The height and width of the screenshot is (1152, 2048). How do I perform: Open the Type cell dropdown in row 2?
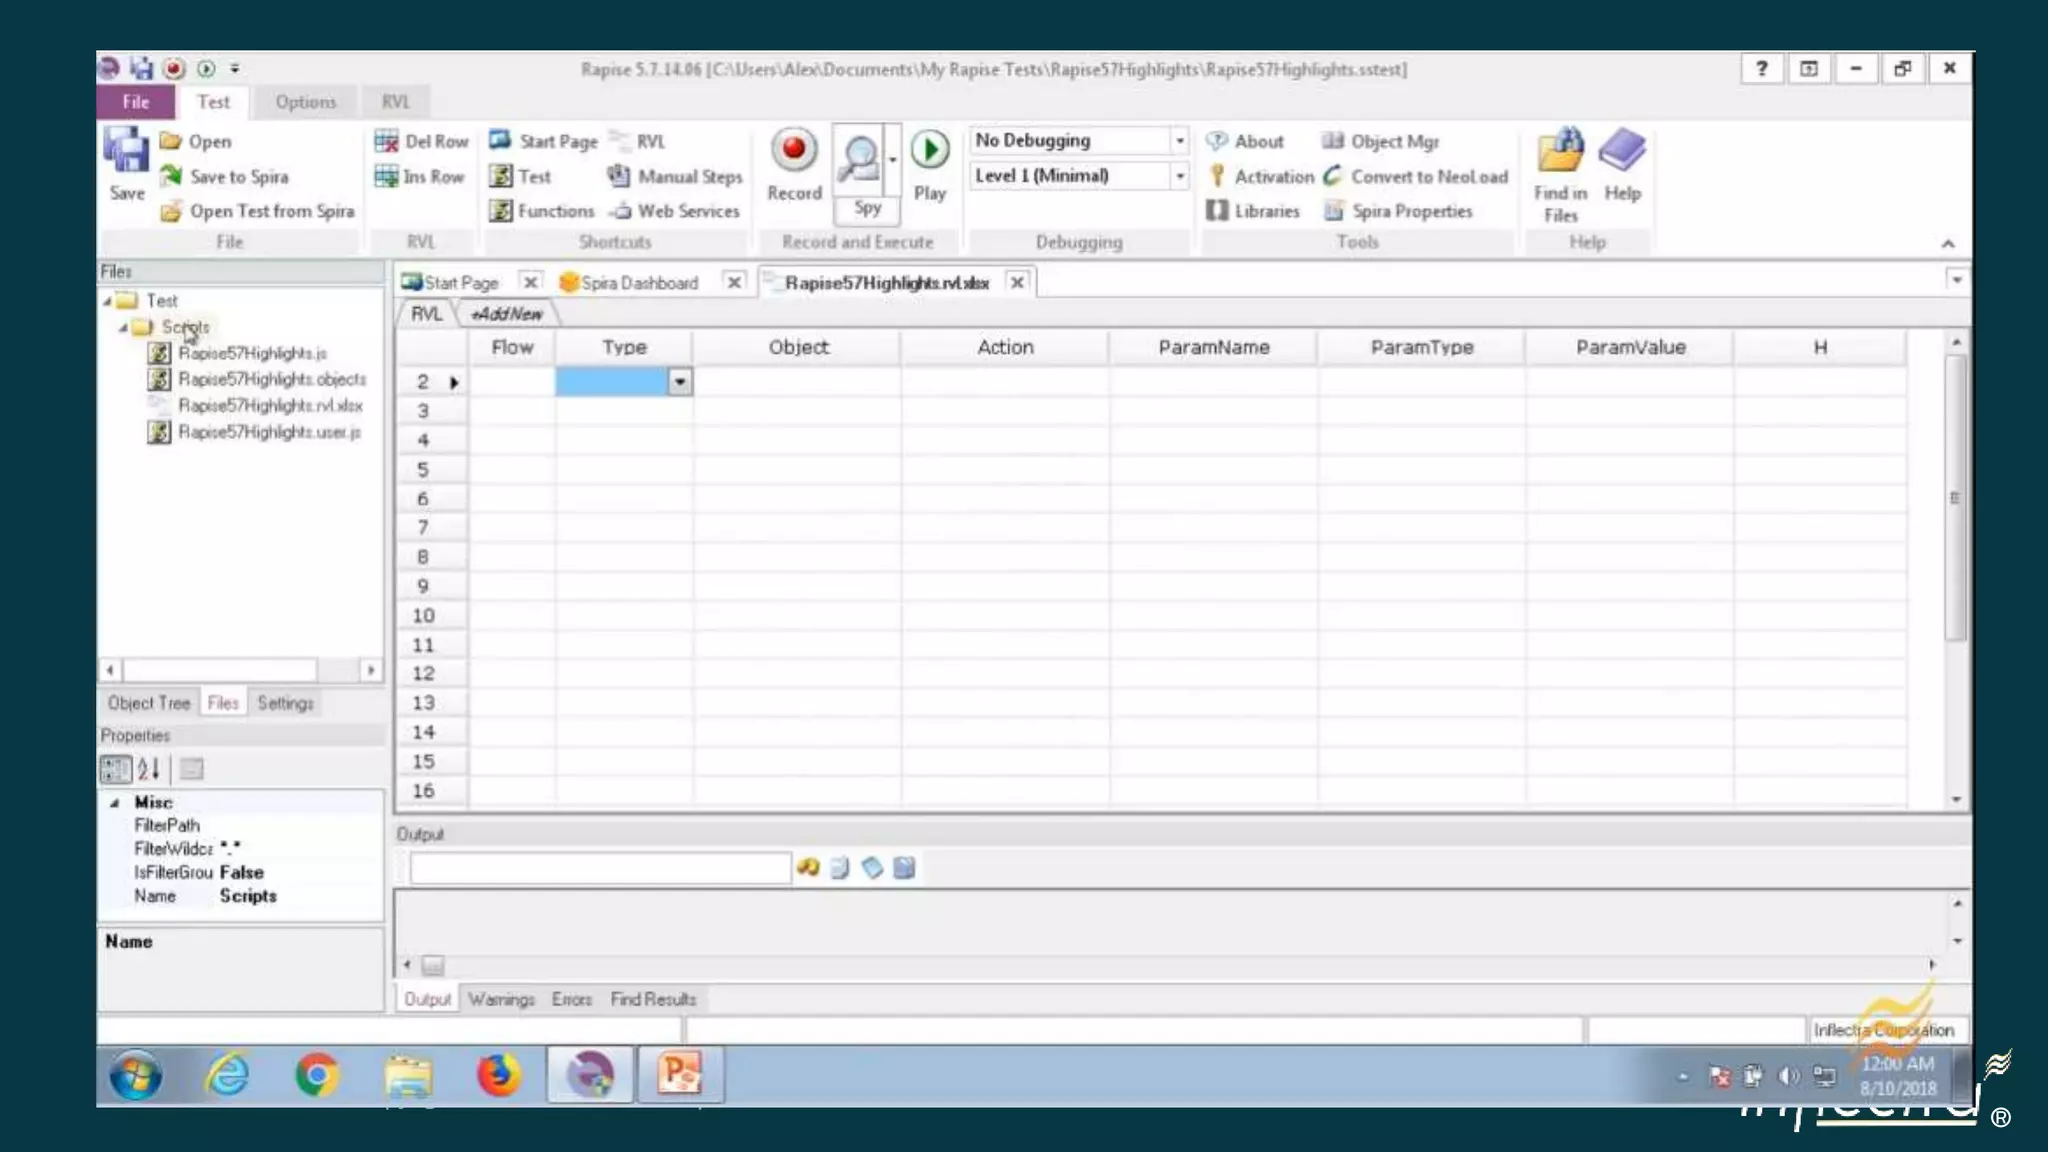coord(680,382)
